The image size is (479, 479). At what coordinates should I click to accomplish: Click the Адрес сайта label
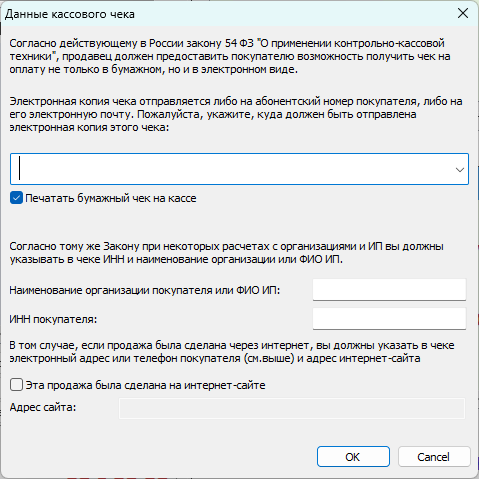(43, 407)
